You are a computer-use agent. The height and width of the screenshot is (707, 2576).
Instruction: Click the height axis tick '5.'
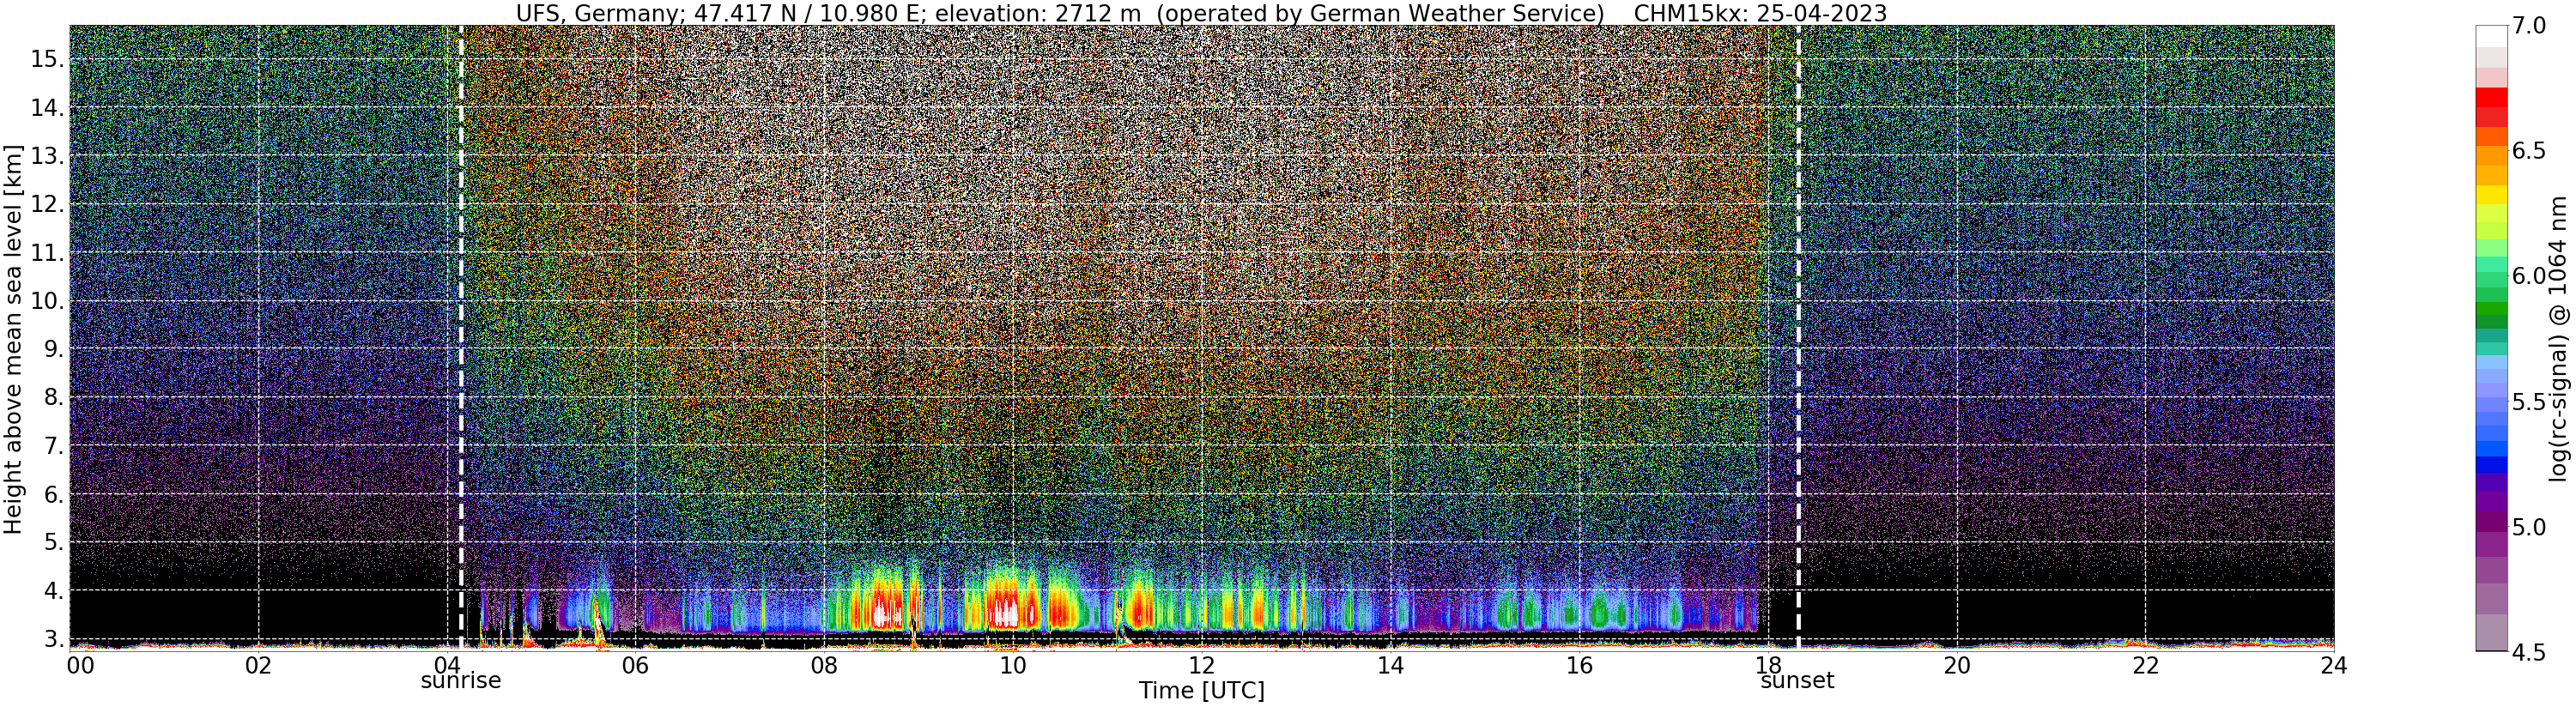(x=54, y=542)
